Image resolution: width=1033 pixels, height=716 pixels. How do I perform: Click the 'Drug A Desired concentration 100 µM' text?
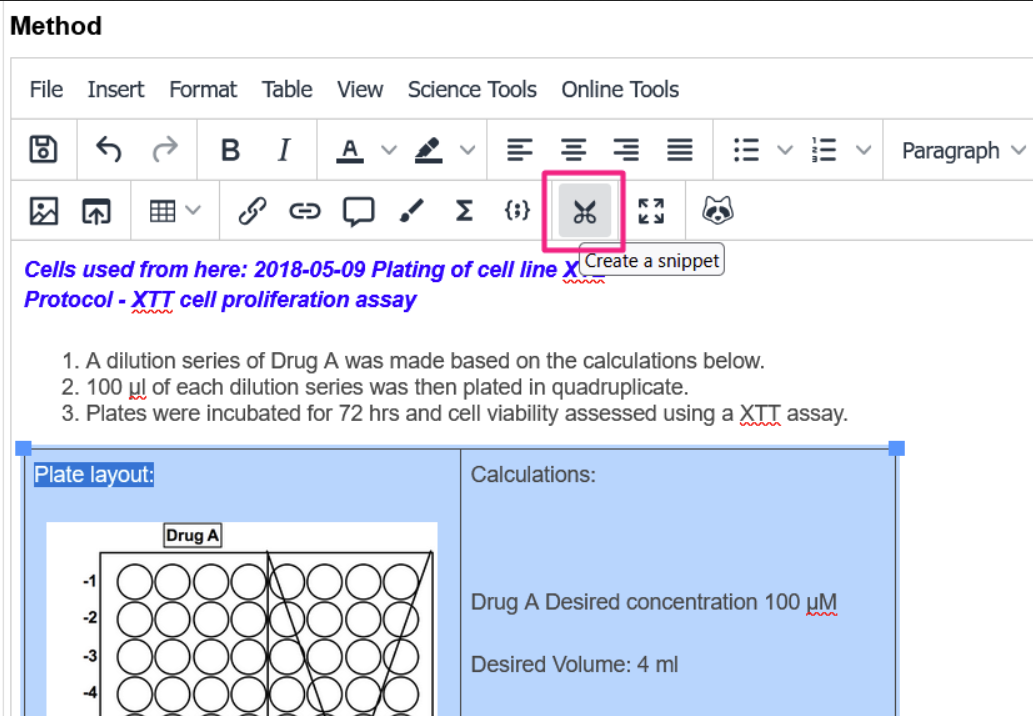[x=654, y=602]
